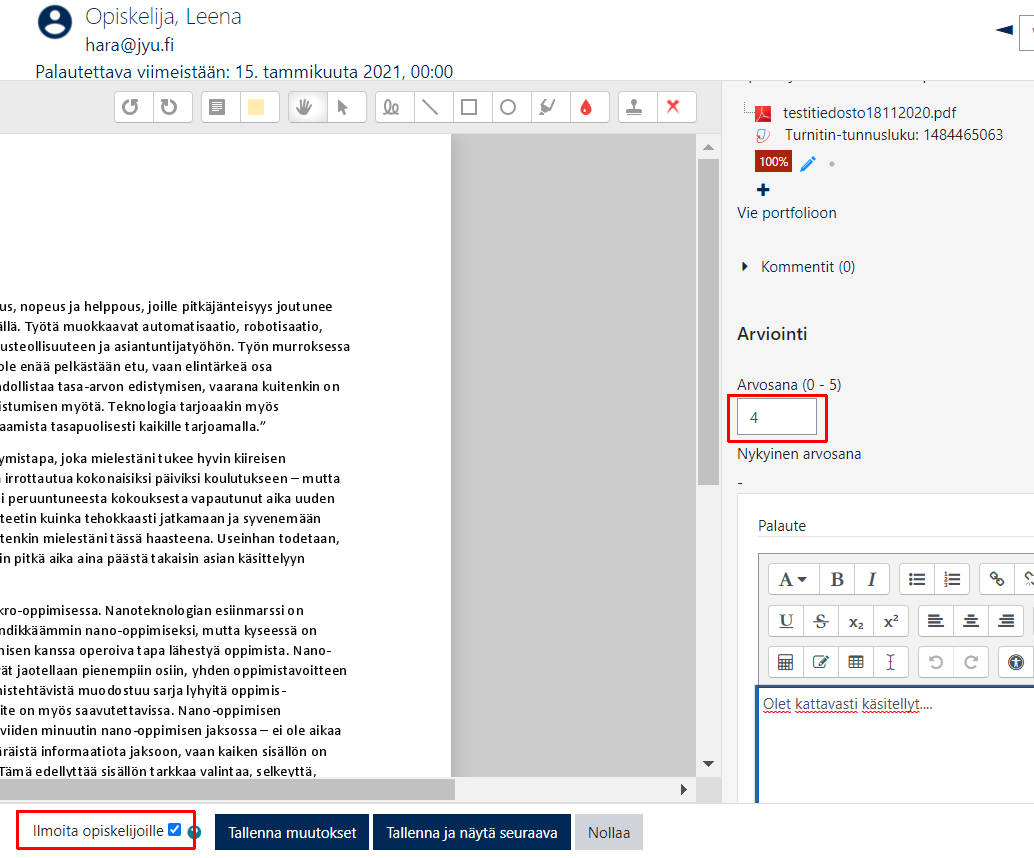Click the yellow comment color swatch
The width and height of the screenshot is (1034, 858).
pos(256,107)
